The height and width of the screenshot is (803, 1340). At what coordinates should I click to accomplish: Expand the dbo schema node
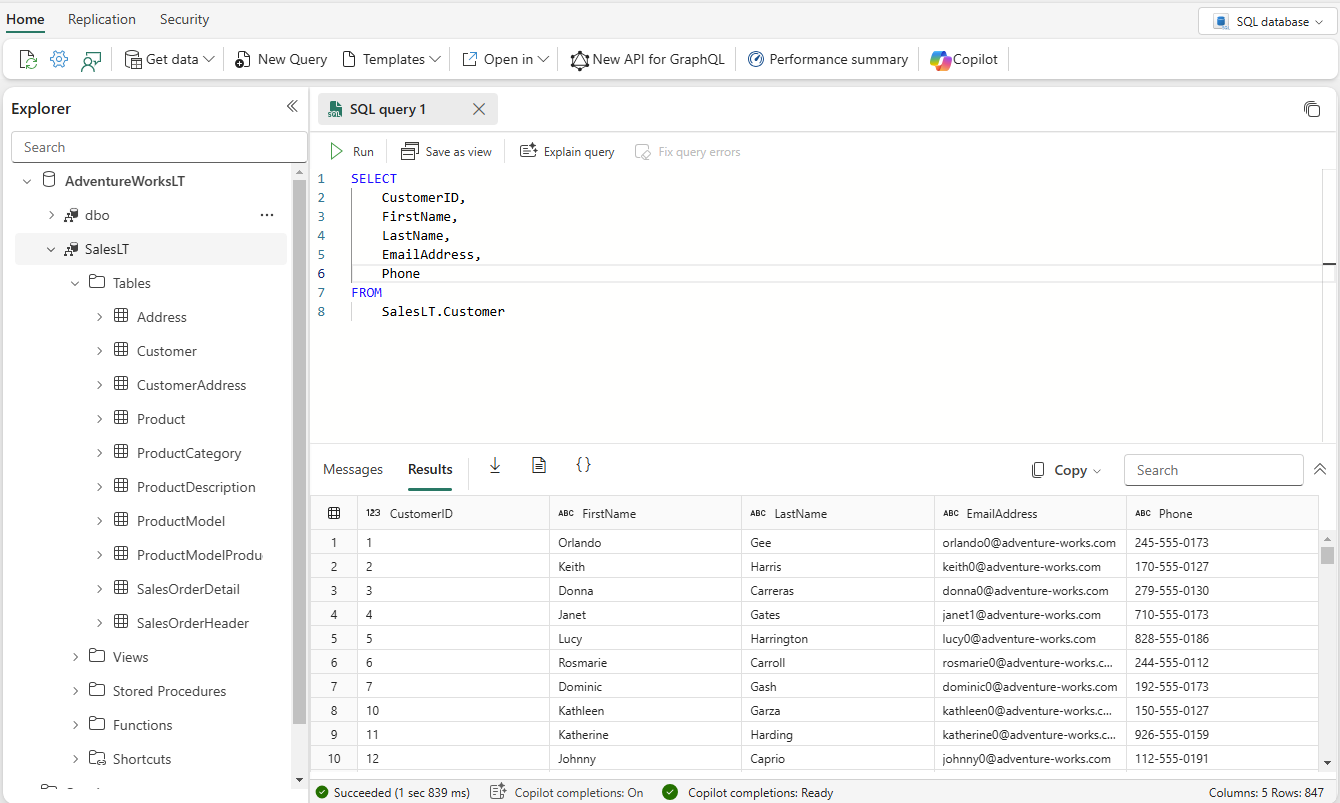51,215
